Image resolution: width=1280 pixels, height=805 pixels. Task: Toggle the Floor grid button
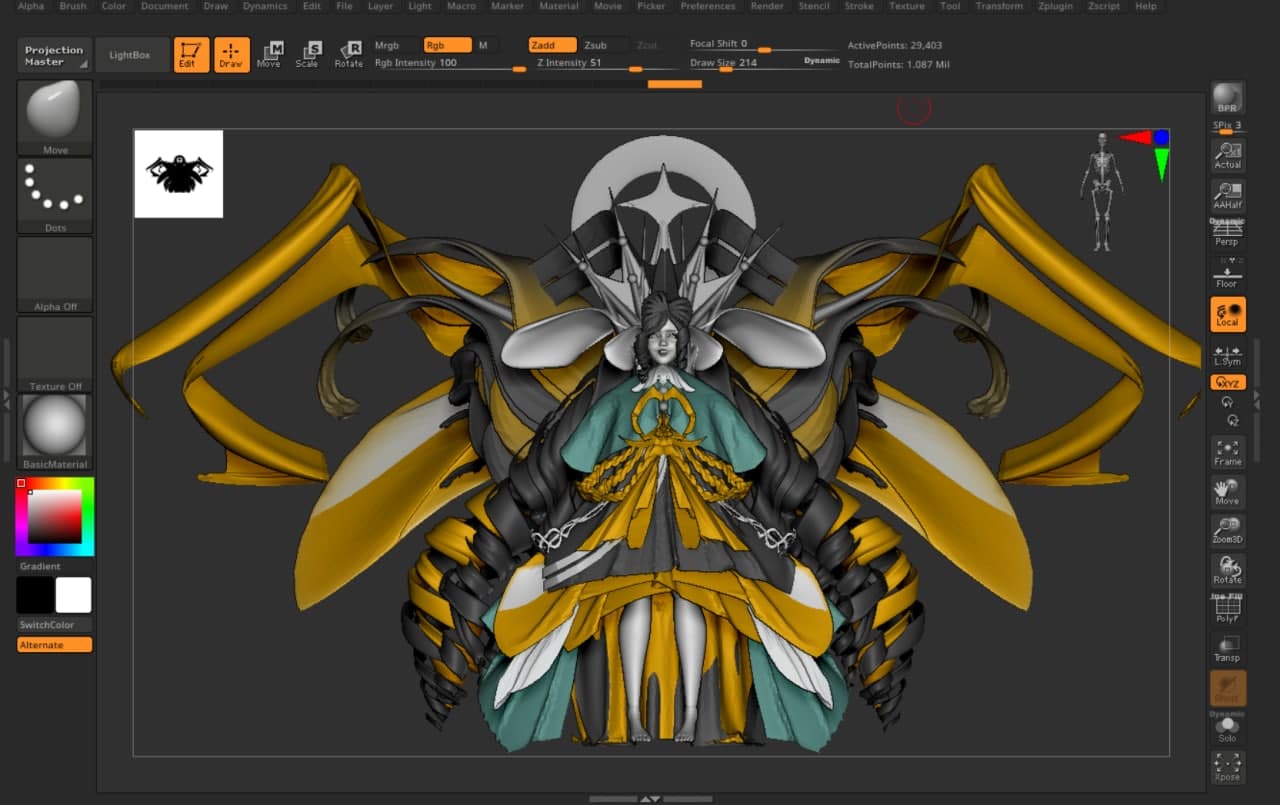click(x=1227, y=274)
